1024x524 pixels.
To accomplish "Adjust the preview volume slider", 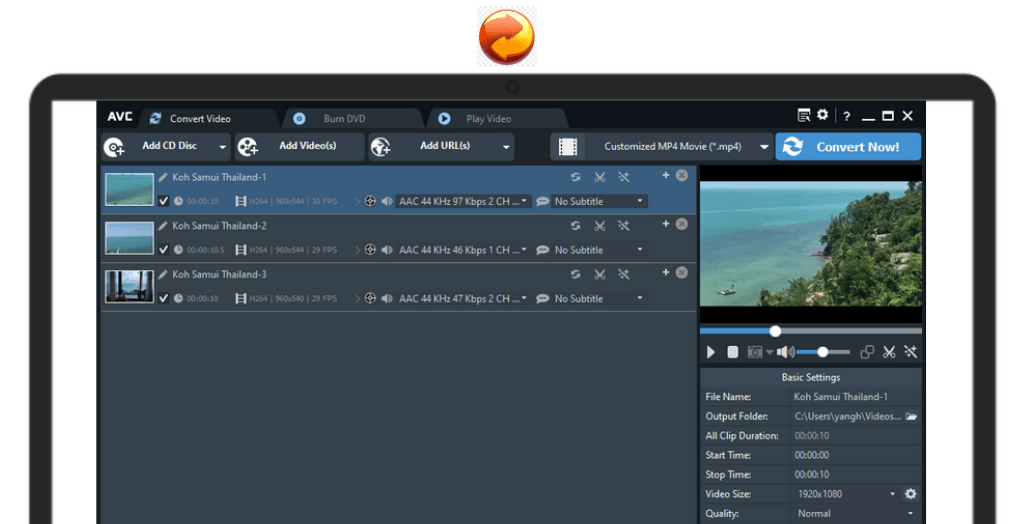I will point(824,352).
